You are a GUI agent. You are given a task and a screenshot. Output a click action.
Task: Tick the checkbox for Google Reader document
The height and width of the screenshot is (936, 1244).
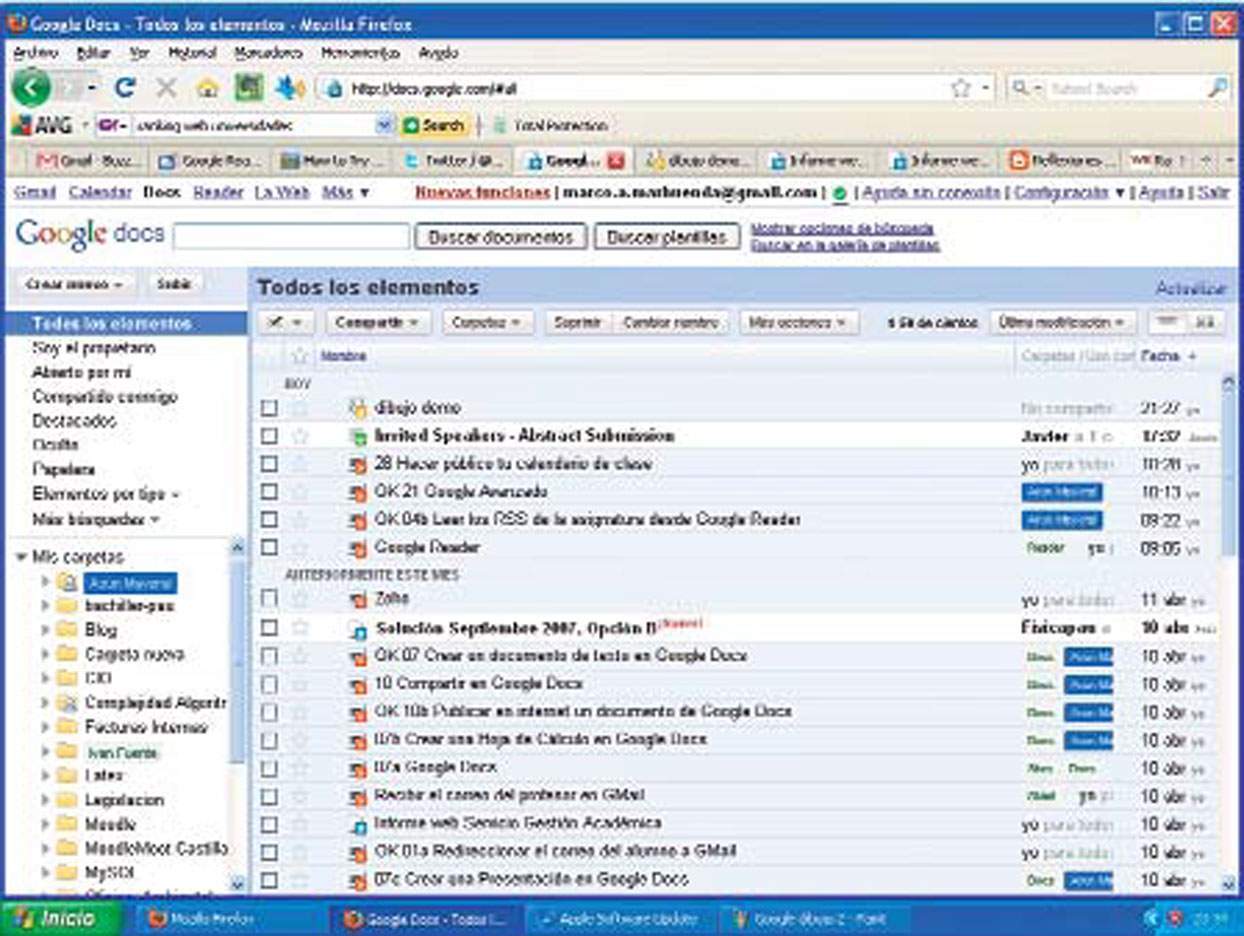(269, 548)
